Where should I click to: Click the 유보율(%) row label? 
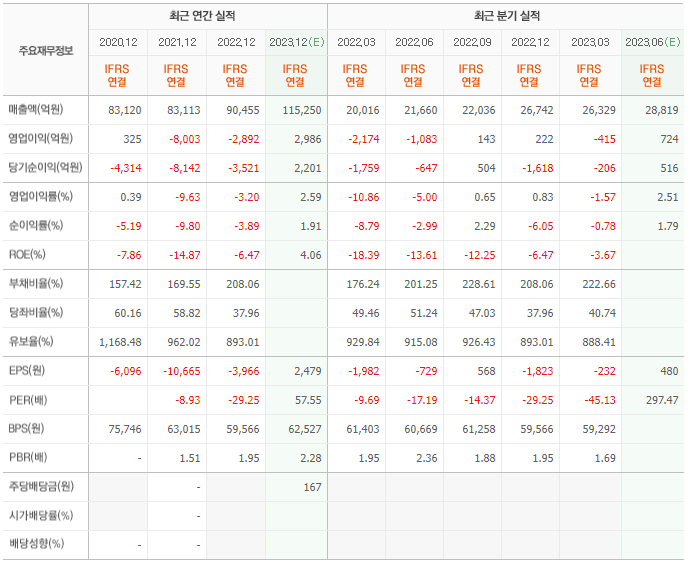tap(31, 342)
